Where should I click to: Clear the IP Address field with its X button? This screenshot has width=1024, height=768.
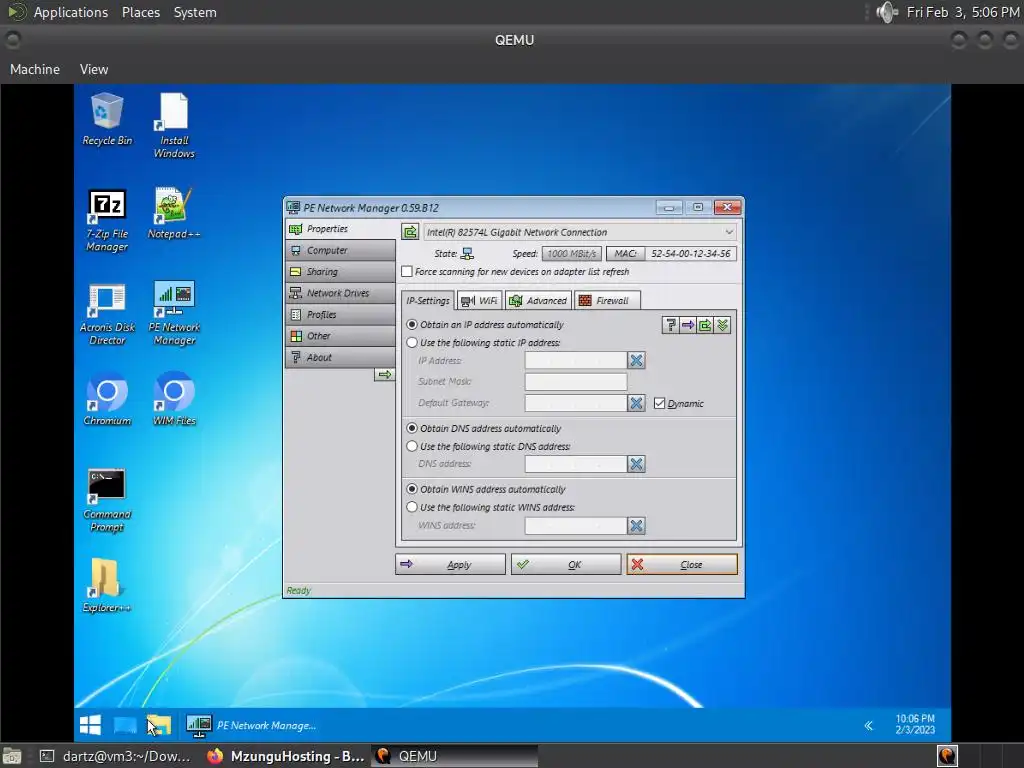click(x=636, y=360)
